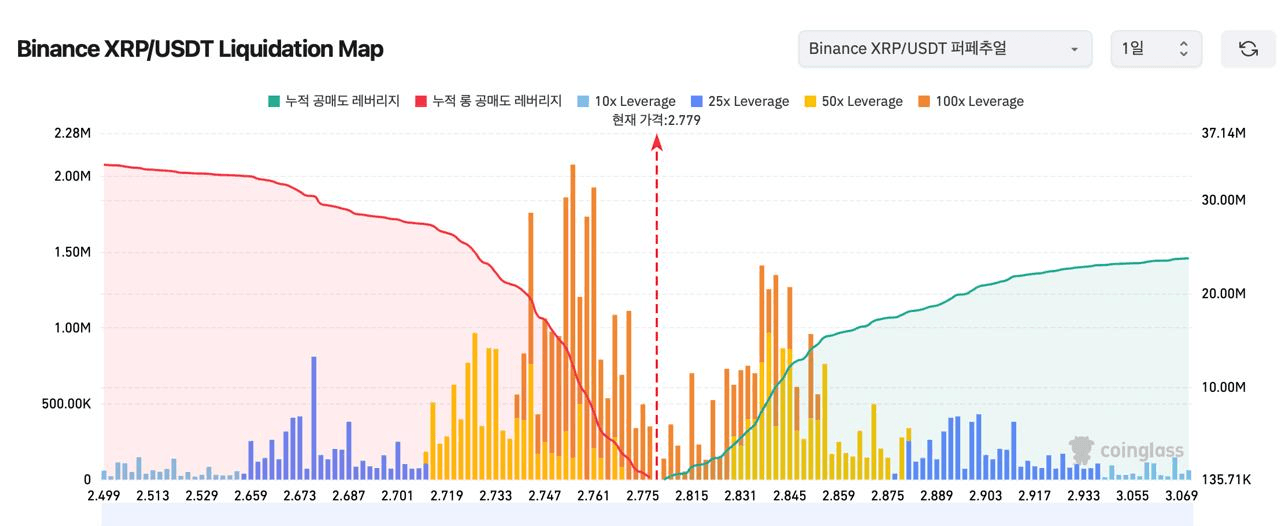Click the red 누적 롱 공매도 color swatch
Viewport: 1280px width, 526px height.
click(x=421, y=101)
